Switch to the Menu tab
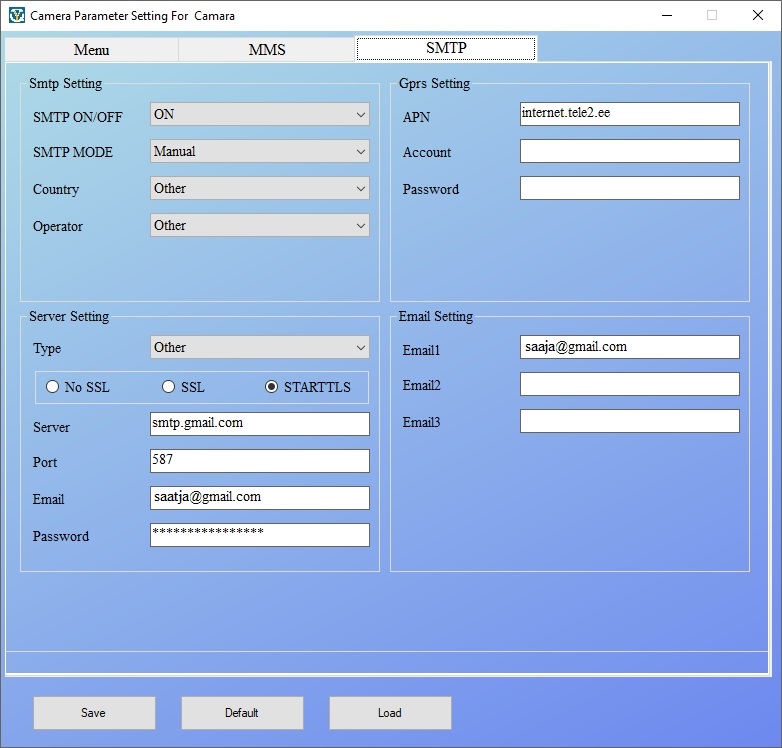 92,50
